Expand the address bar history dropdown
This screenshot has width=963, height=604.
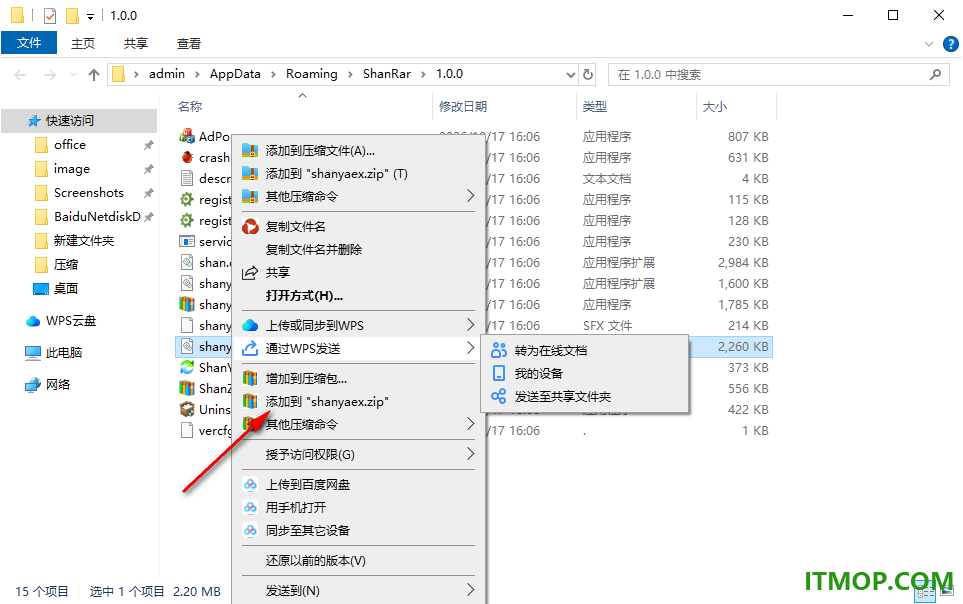571,74
